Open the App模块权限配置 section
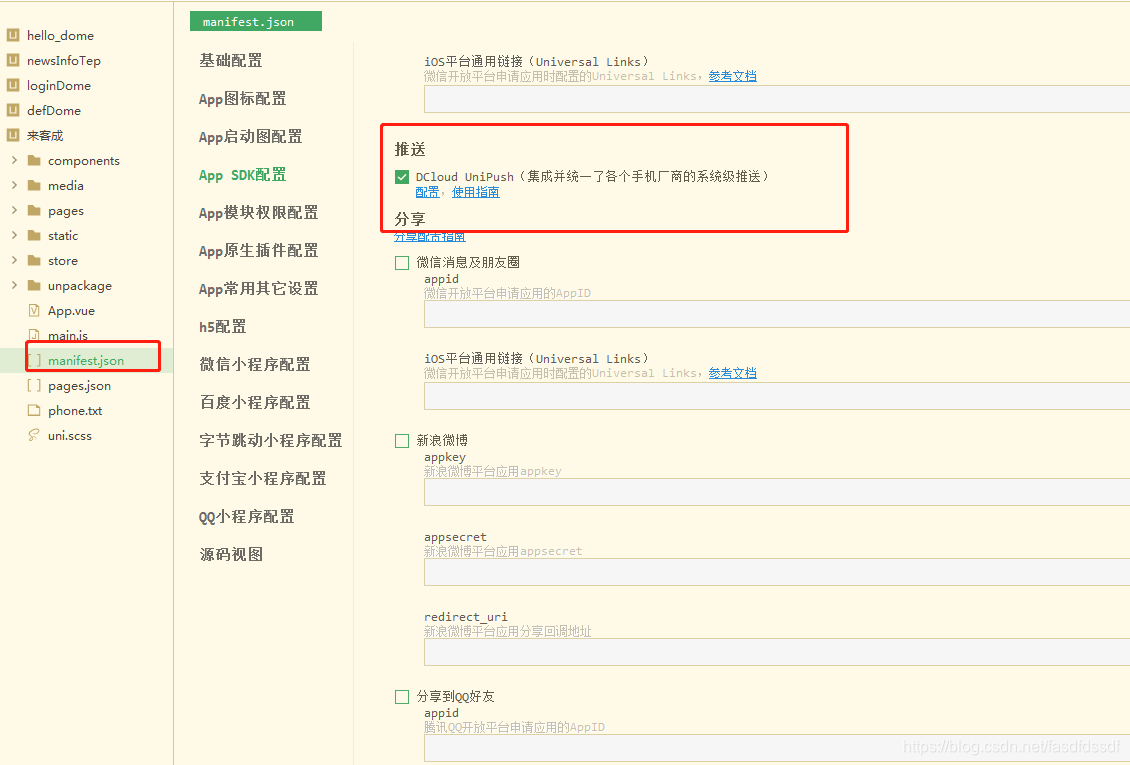Screen dimensions: 1130x765 coord(258,212)
